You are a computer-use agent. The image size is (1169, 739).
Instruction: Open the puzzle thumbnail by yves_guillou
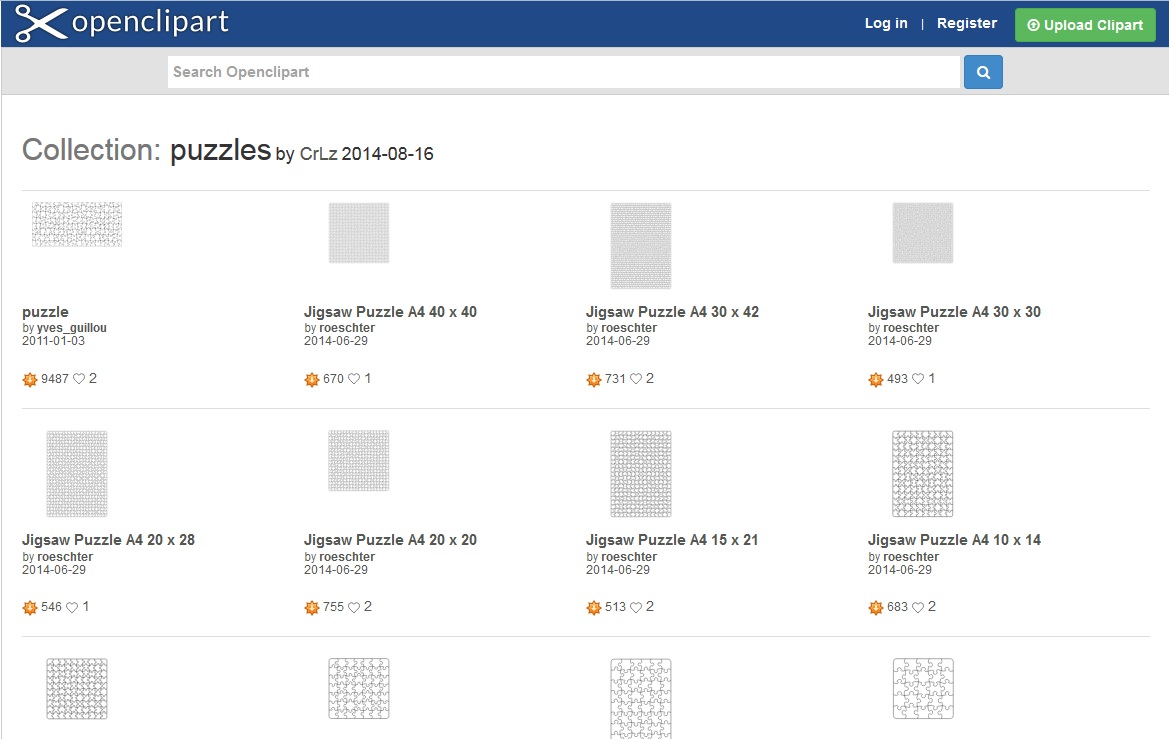(77, 224)
